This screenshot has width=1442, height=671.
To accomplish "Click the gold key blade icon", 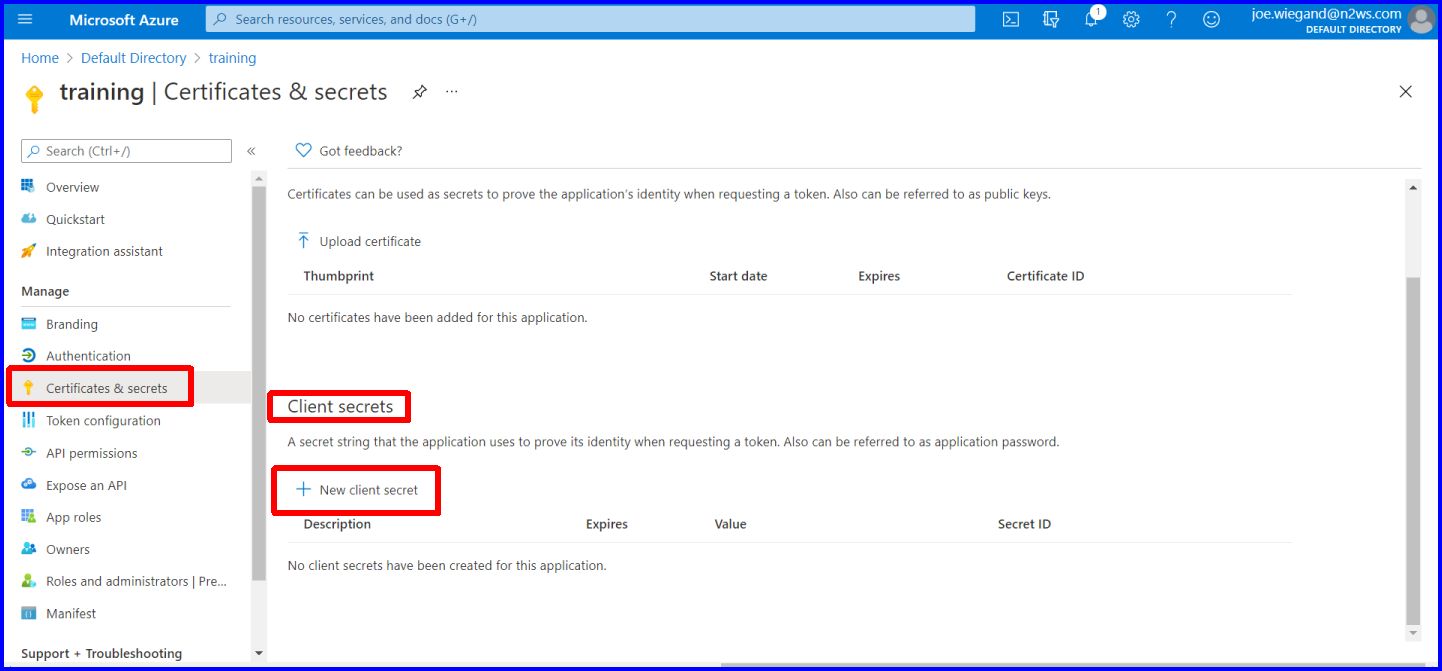I will coord(34,98).
